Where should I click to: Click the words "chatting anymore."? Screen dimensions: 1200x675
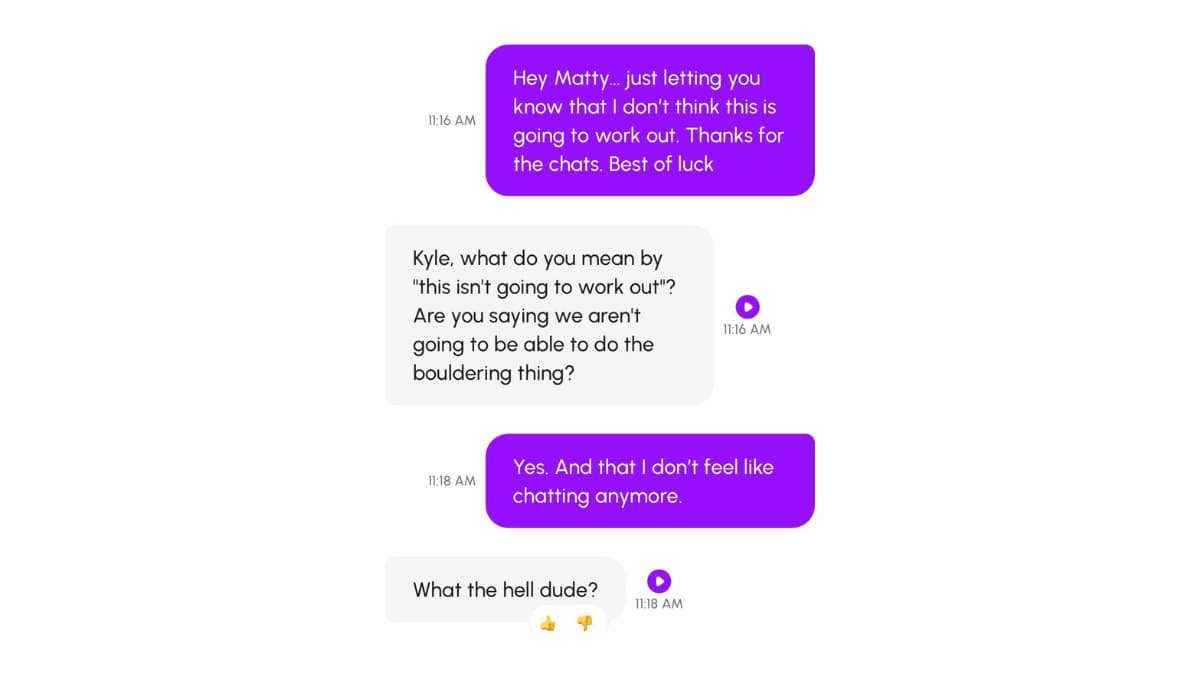click(597, 496)
